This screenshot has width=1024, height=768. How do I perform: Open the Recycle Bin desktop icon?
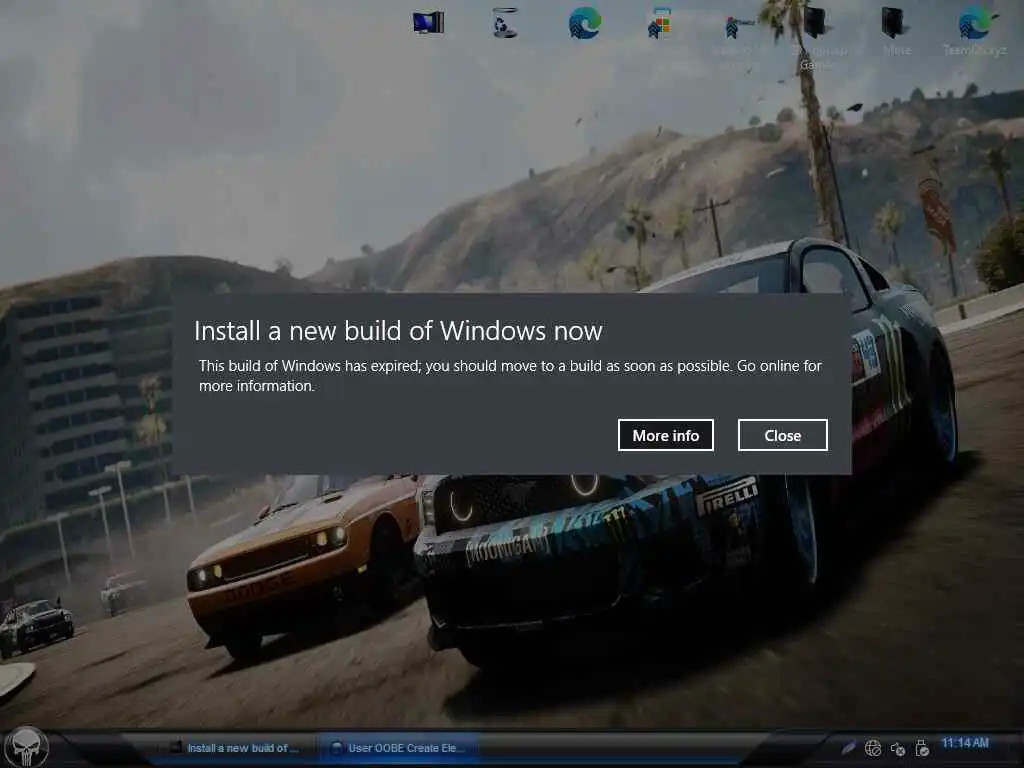point(505,23)
